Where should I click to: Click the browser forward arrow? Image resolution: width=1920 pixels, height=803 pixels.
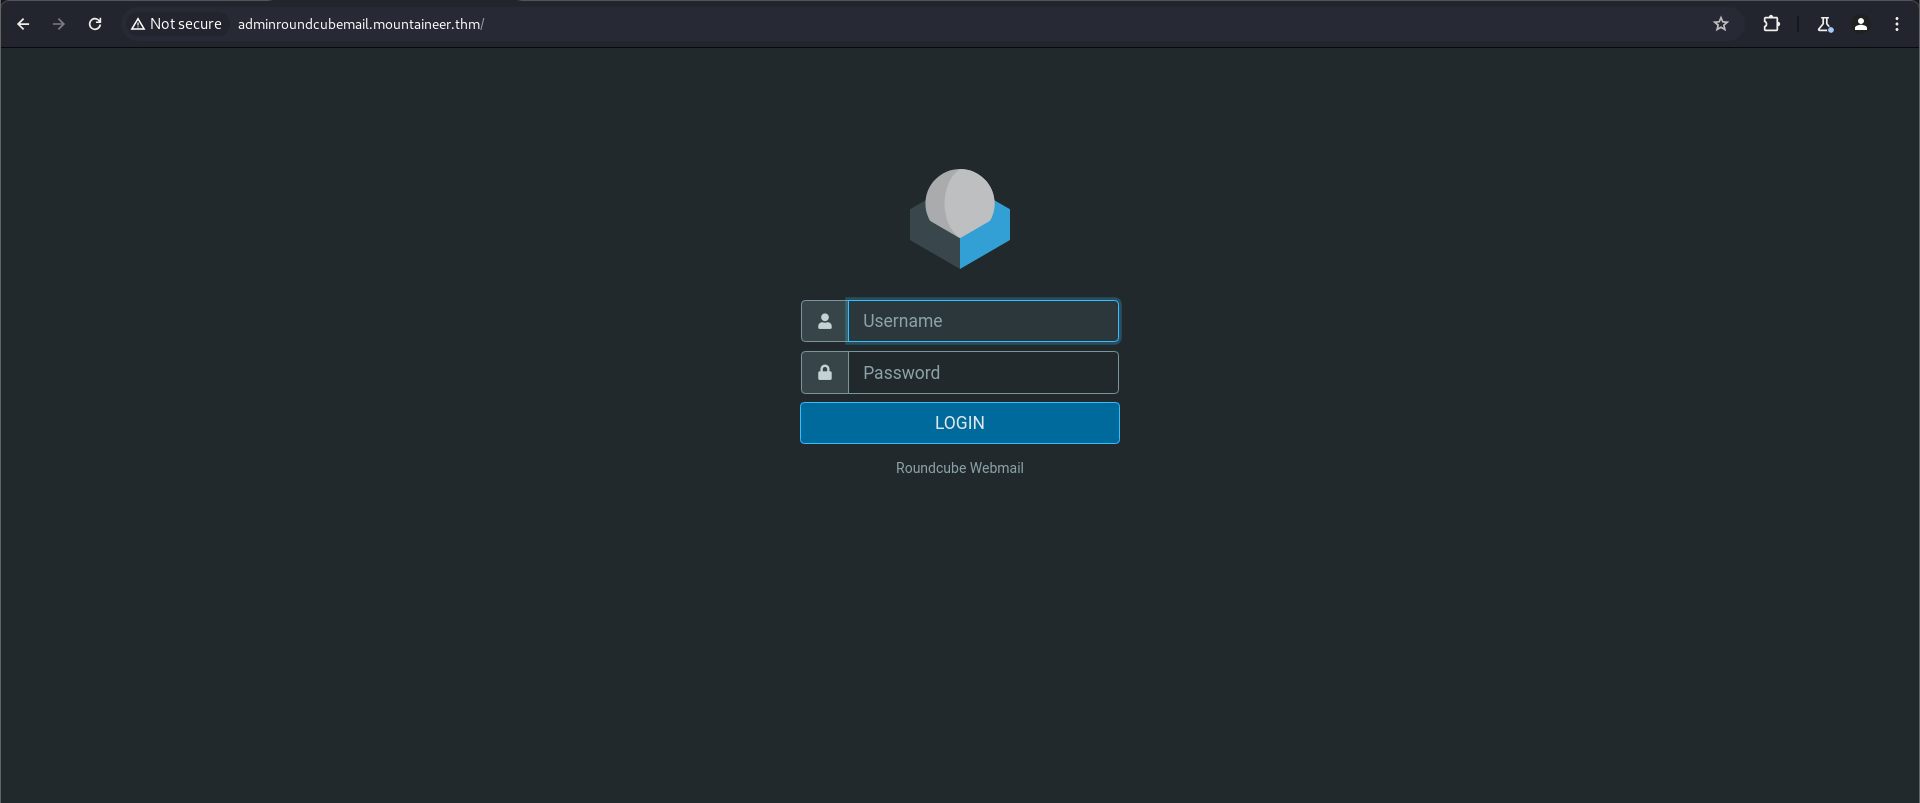click(59, 24)
